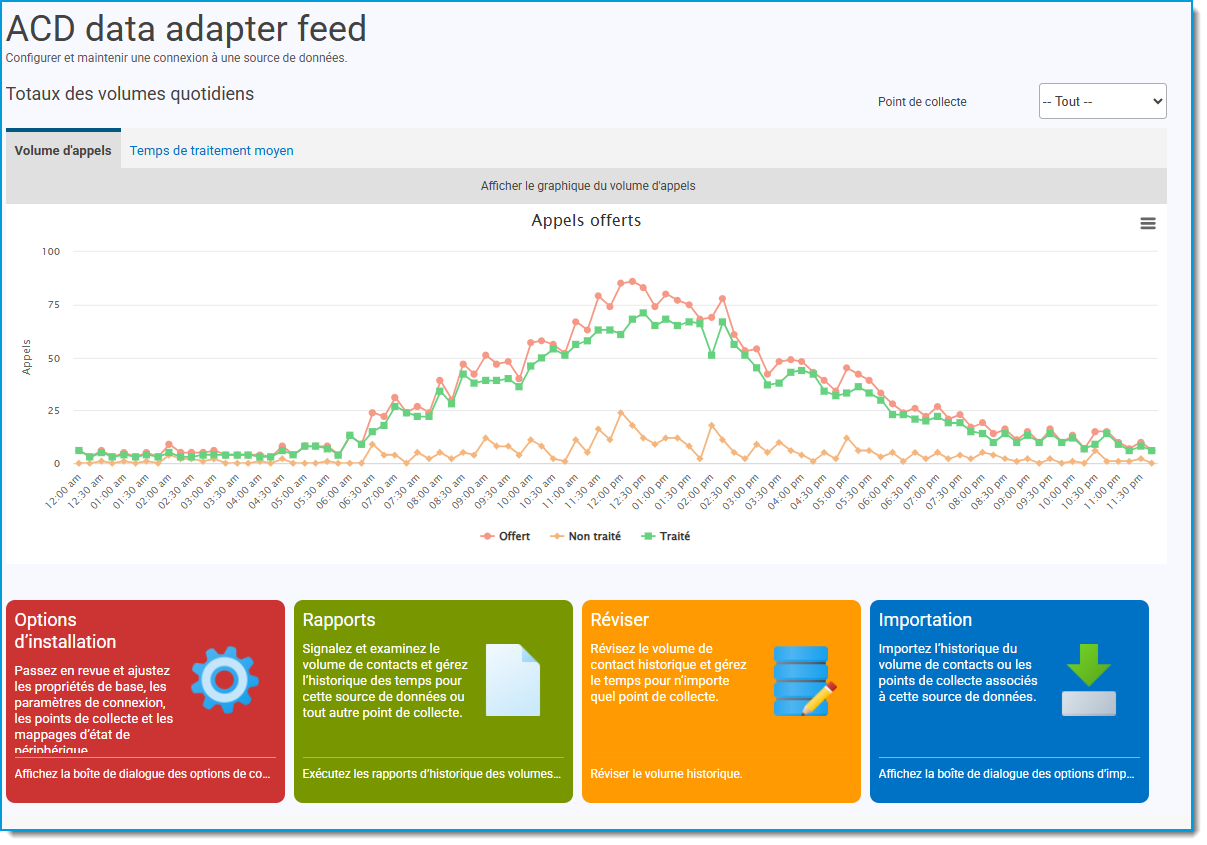The height and width of the screenshot is (845, 1207).
Task: Open the Point de collecte dropdown
Action: 1102,101
